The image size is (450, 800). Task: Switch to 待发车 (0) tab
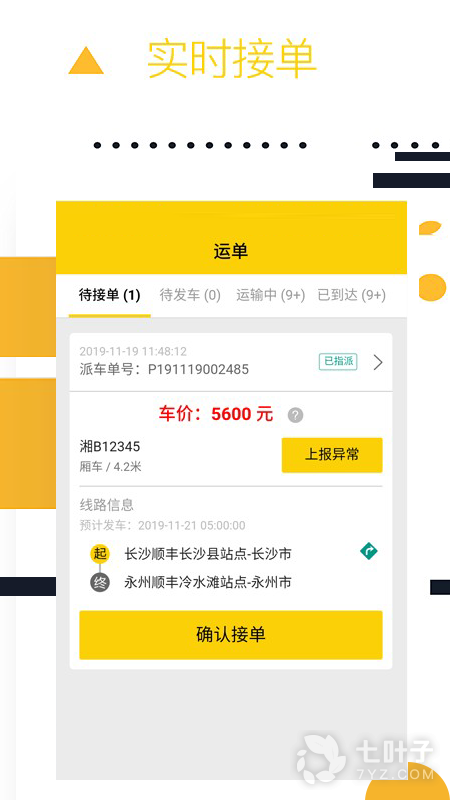[x=190, y=295]
